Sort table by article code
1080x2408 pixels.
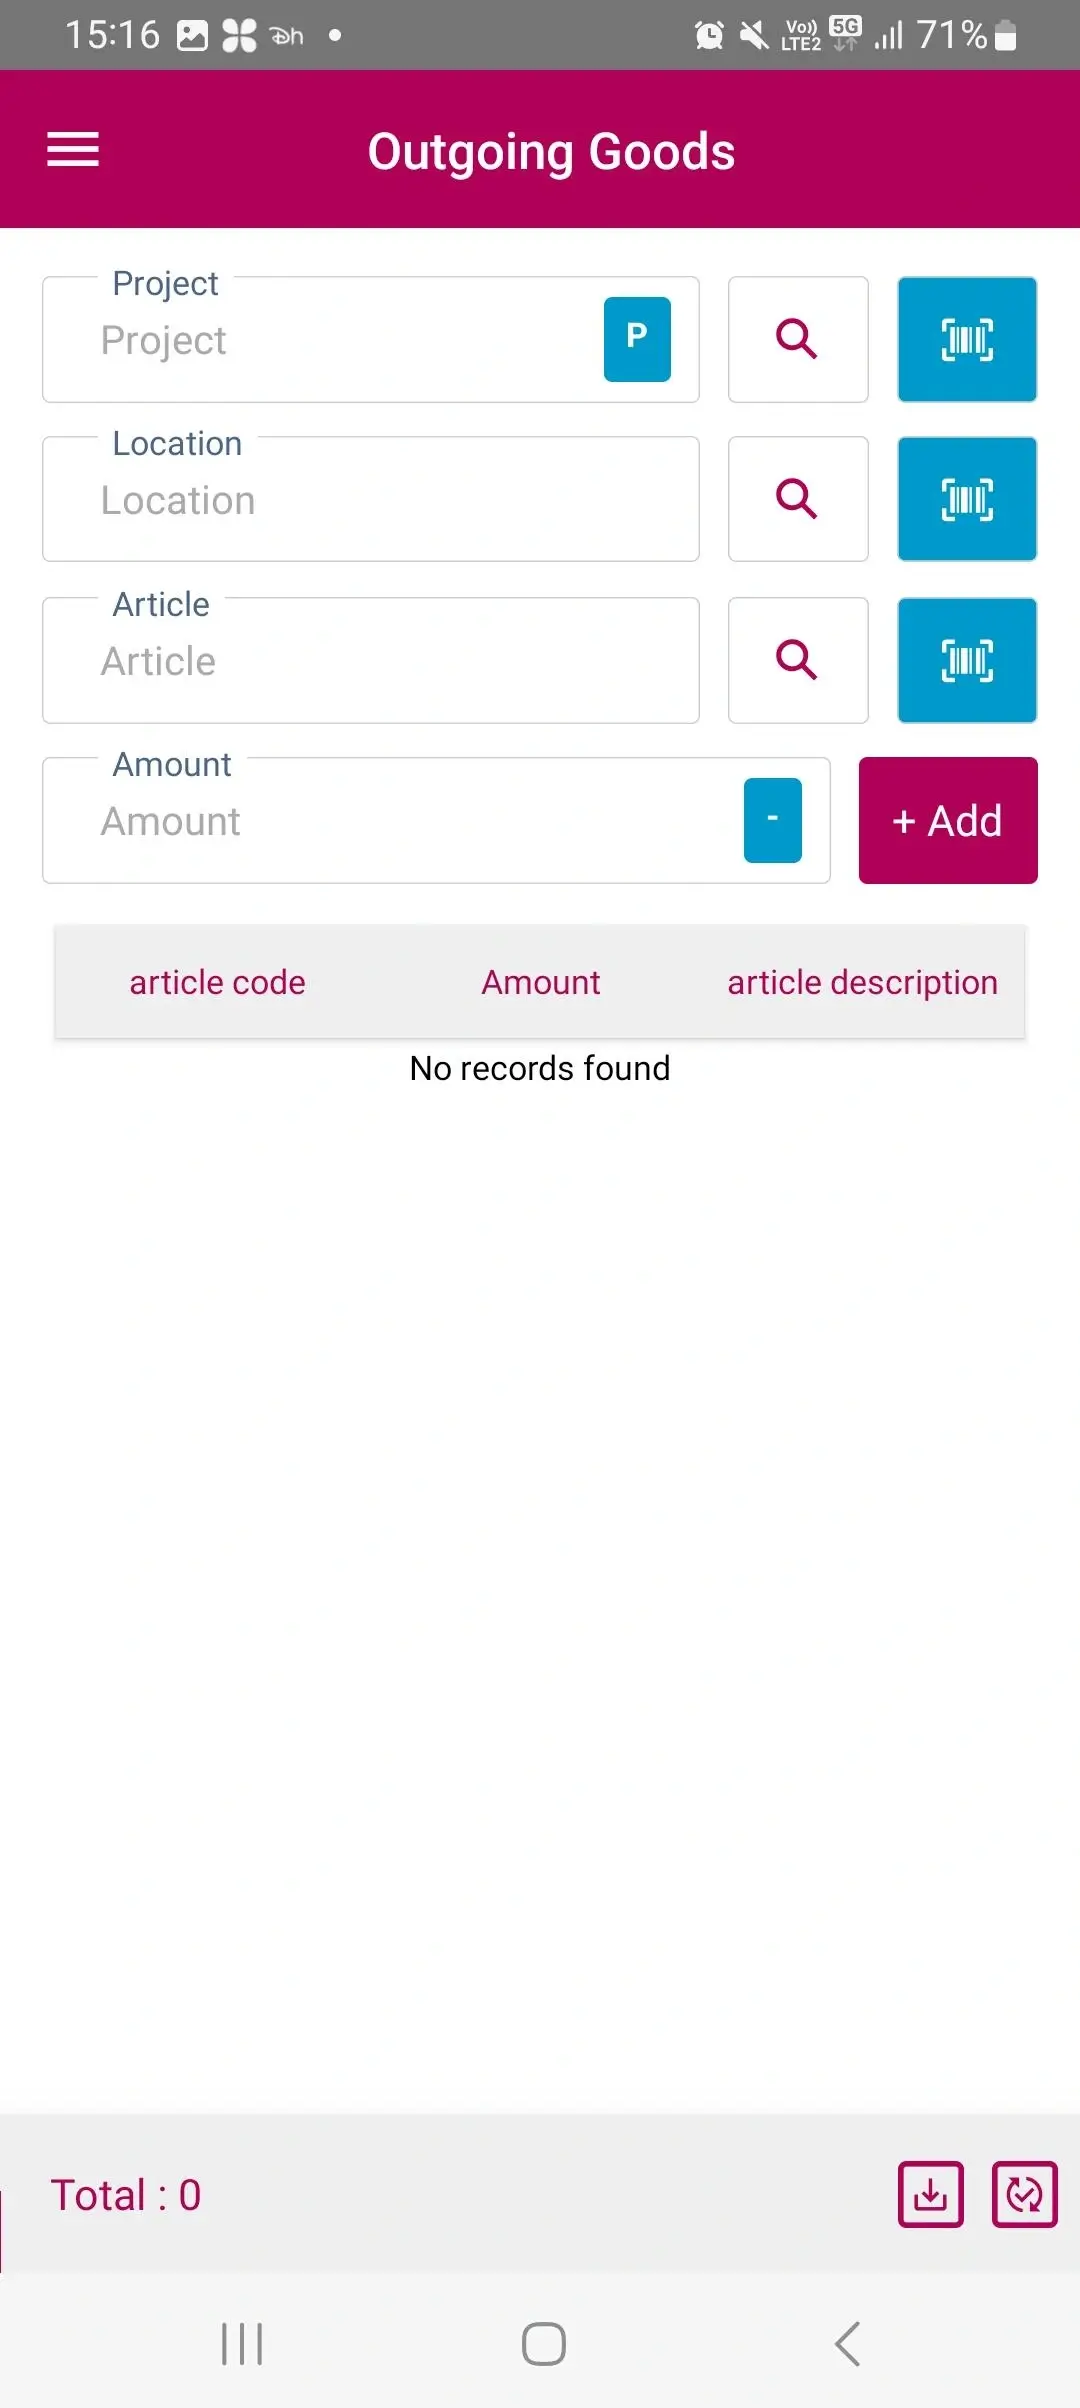click(216, 981)
